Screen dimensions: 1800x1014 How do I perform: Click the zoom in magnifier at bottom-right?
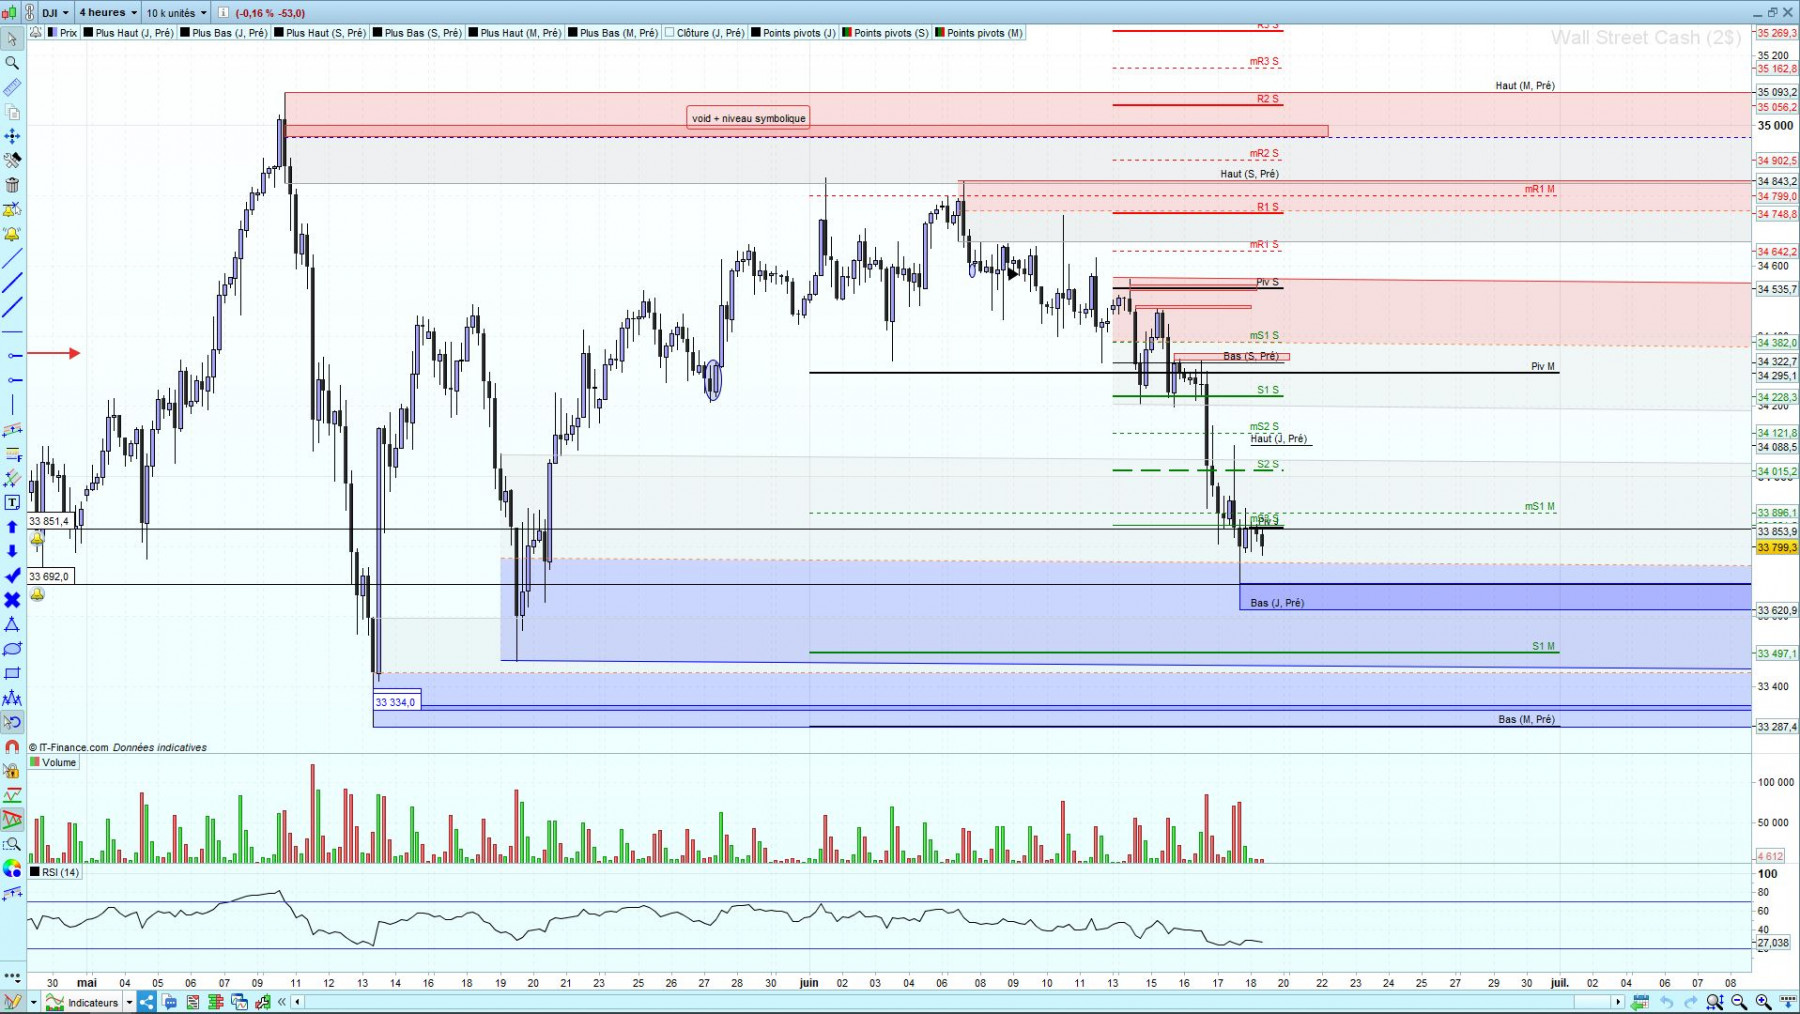click(x=1763, y=1002)
